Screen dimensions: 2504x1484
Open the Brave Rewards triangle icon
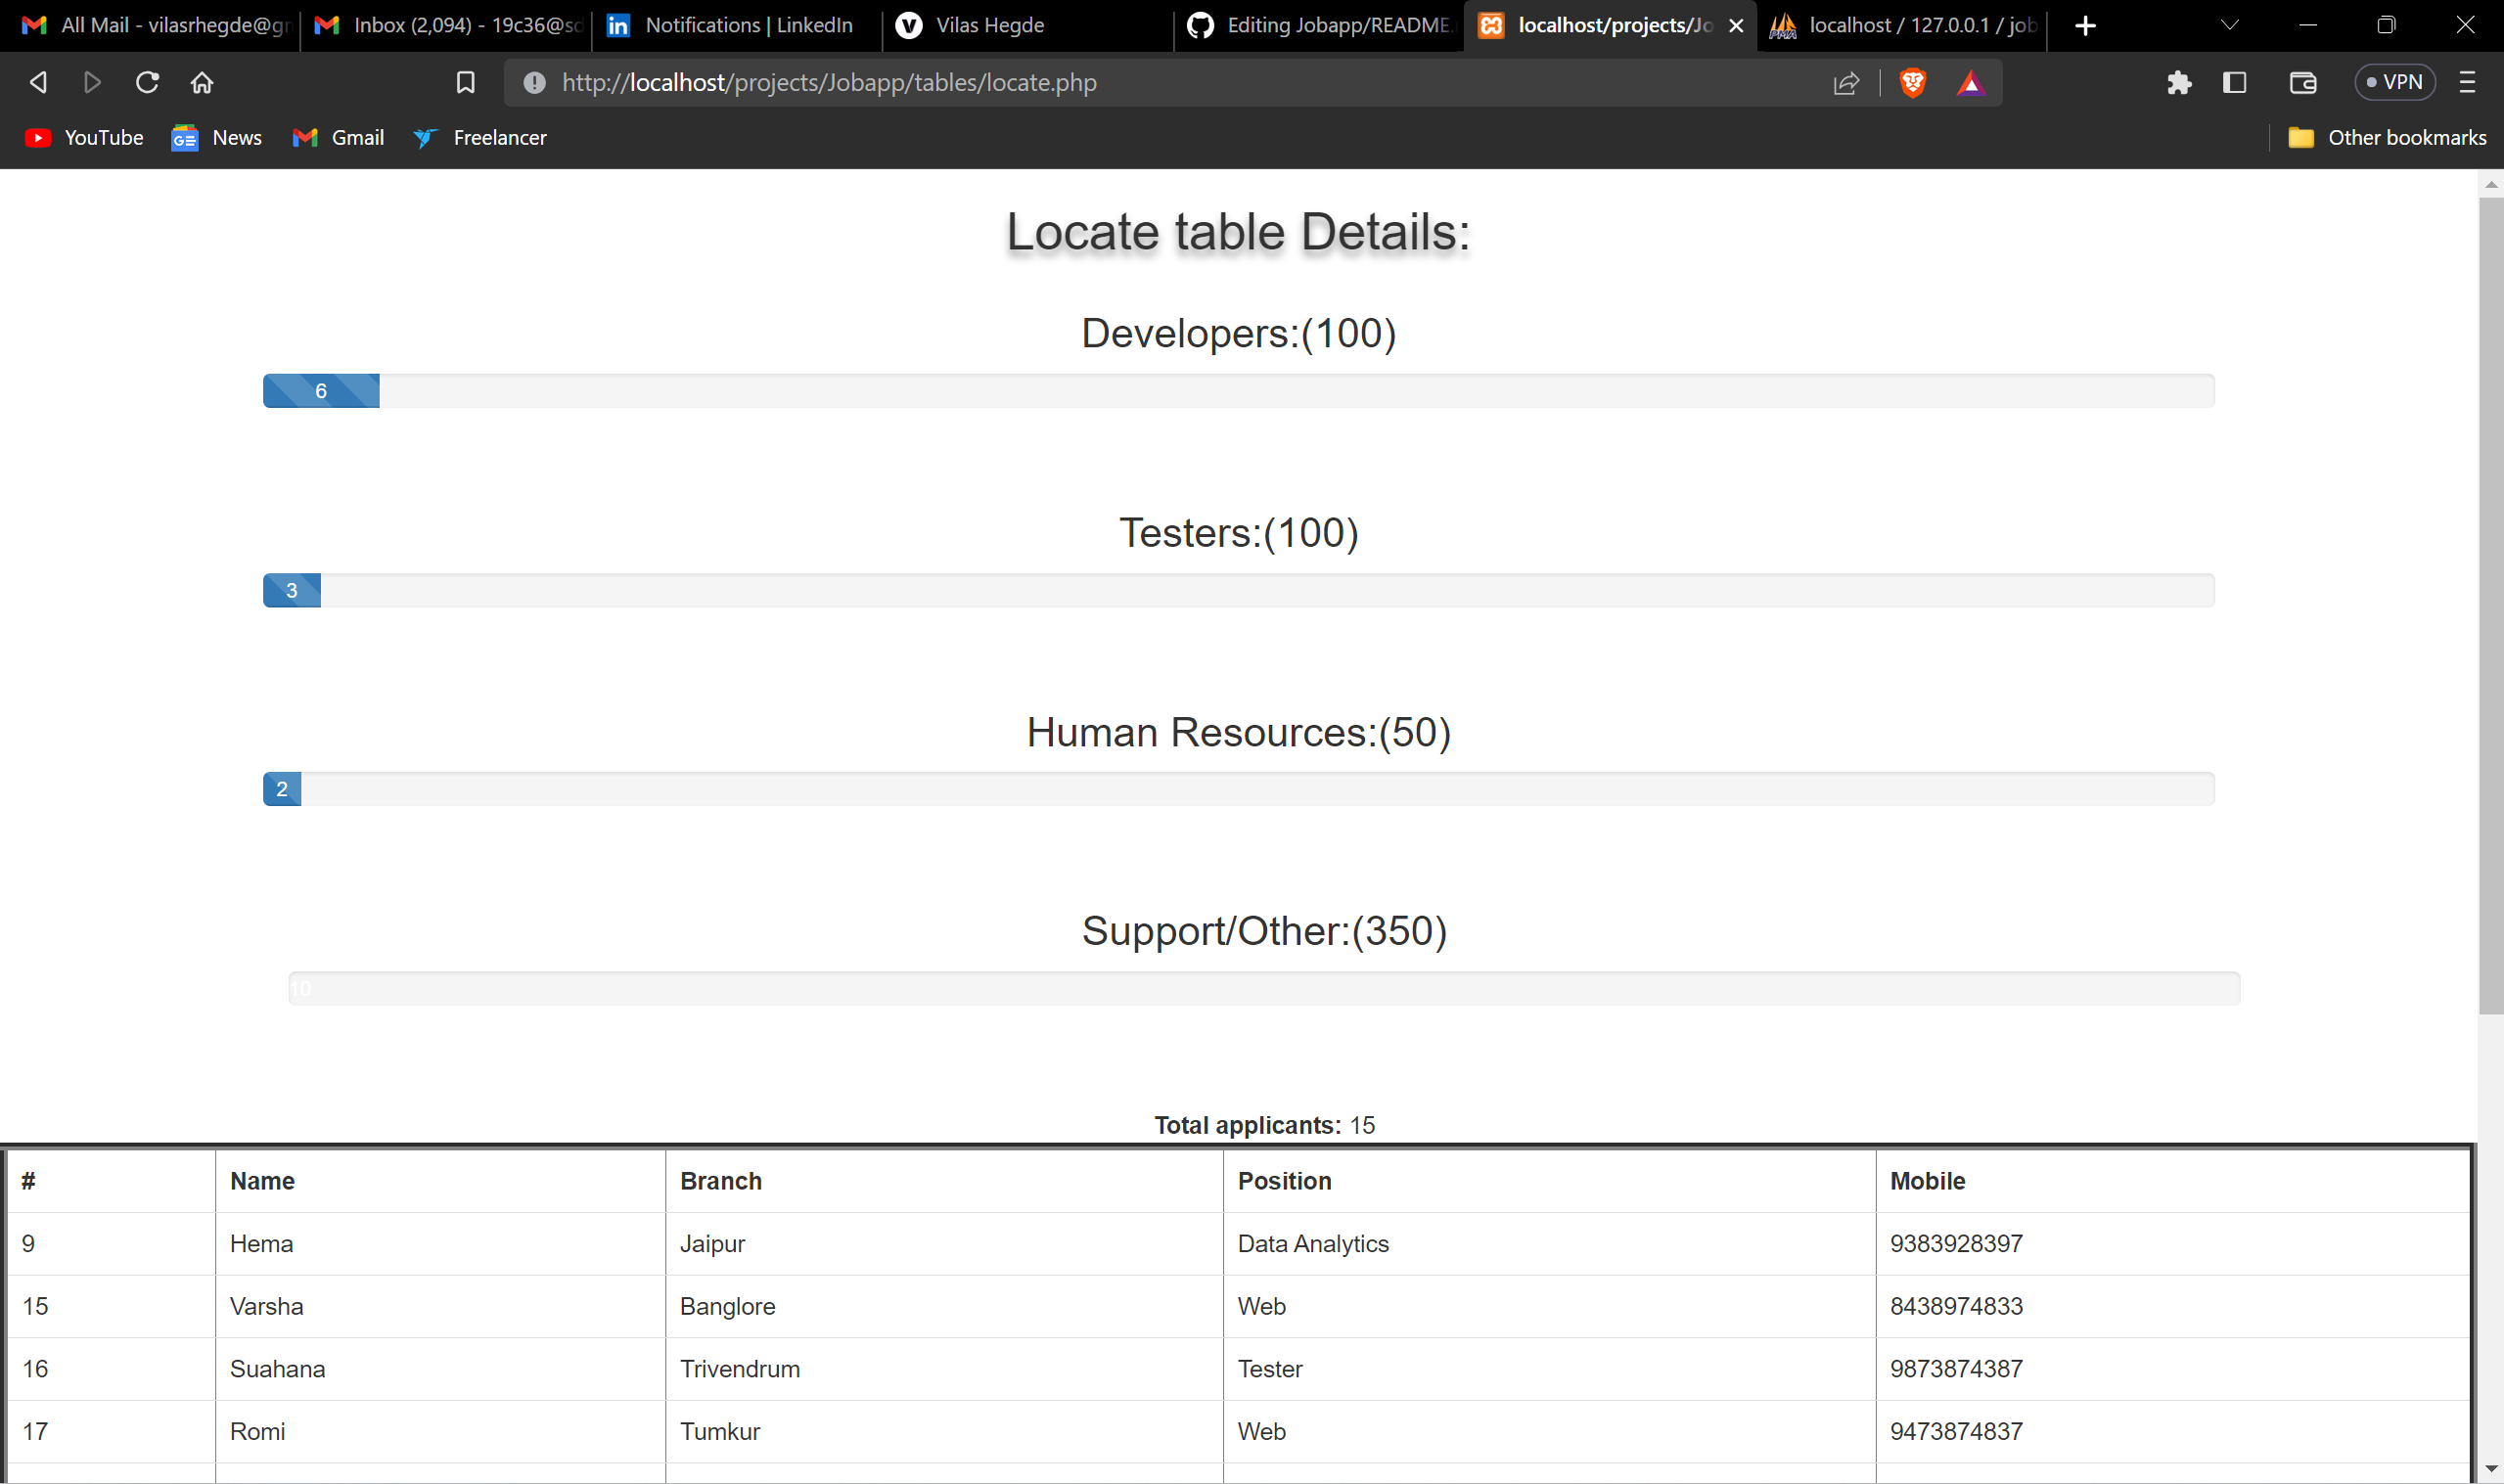click(x=1969, y=83)
